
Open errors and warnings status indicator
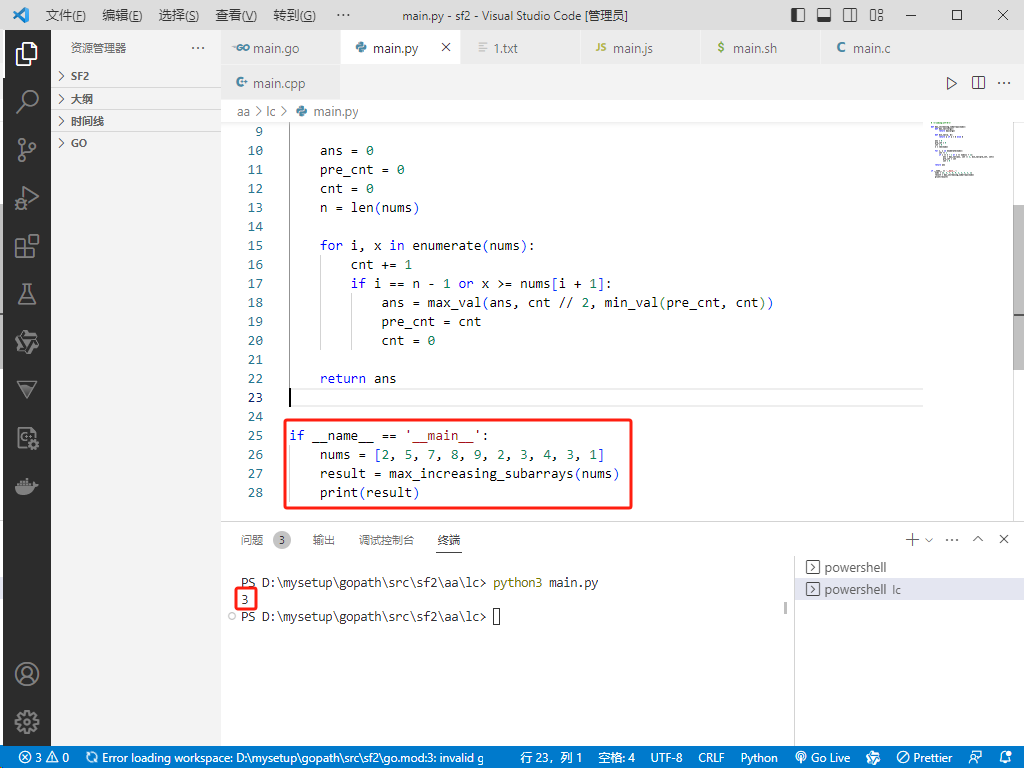pos(43,757)
